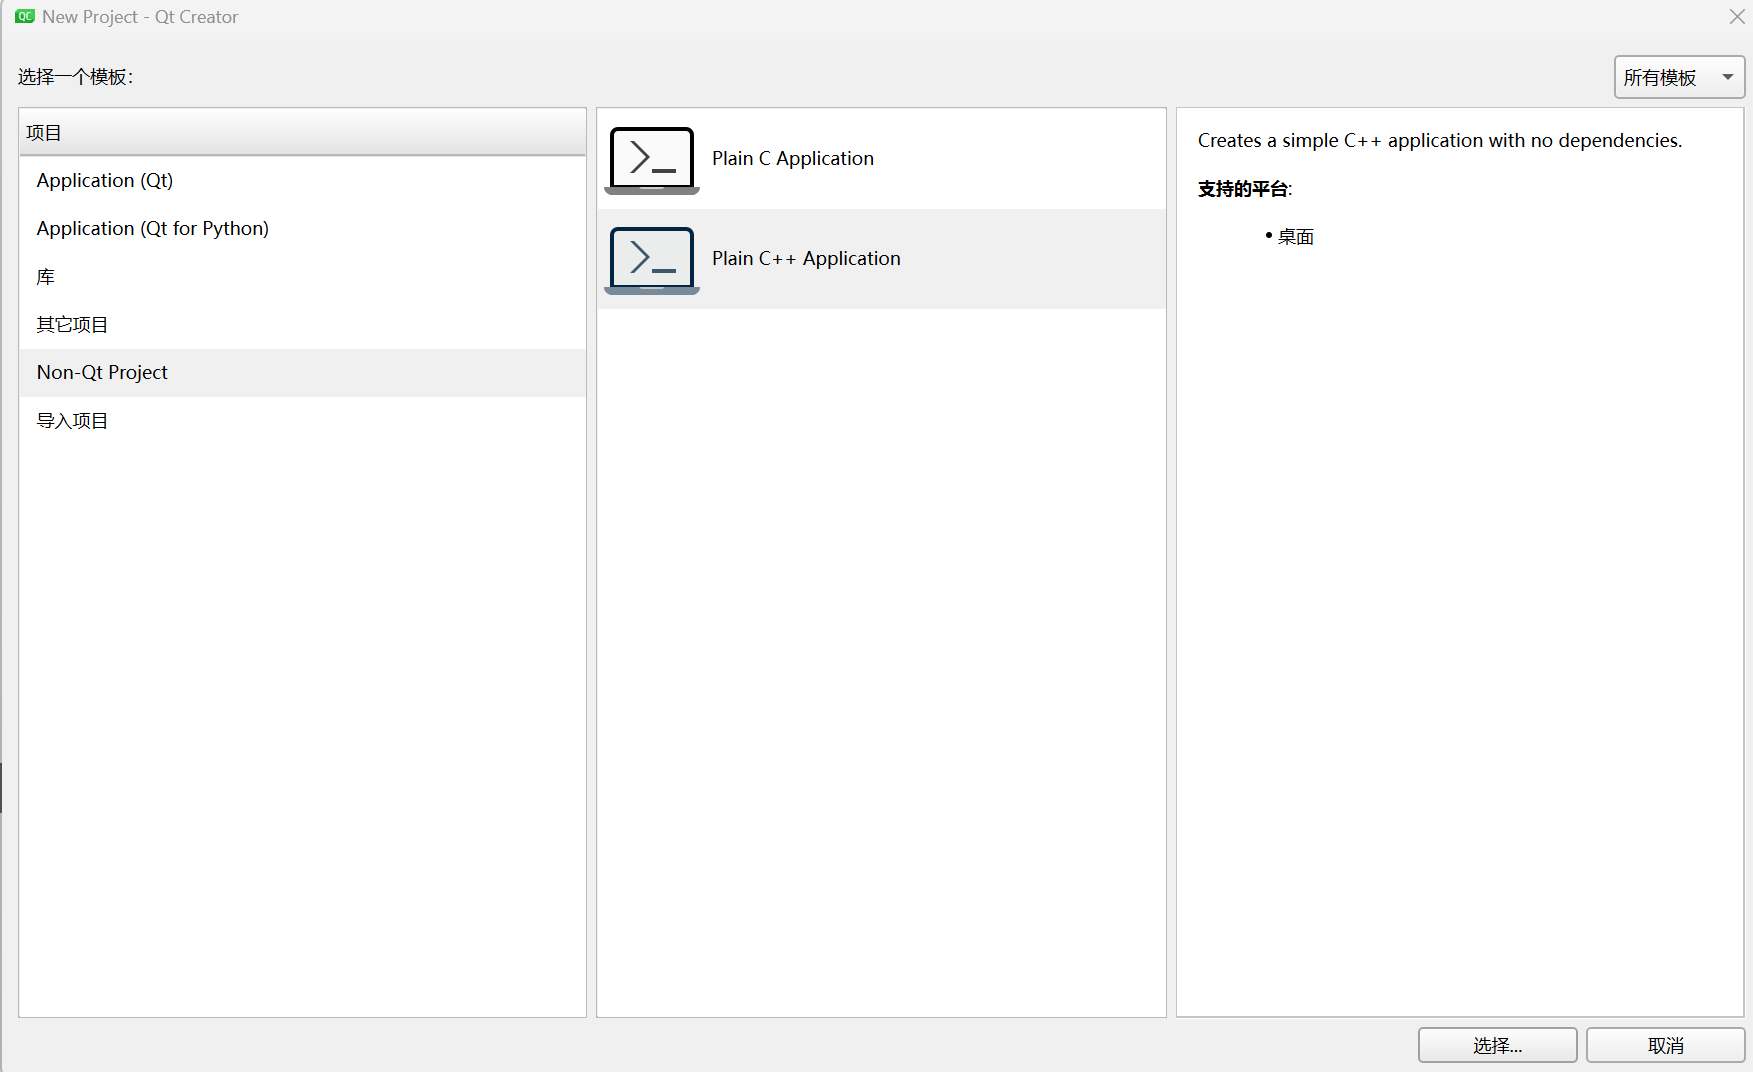Close the New Project dialog
This screenshot has height=1072, width=1753.
point(1737,17)
